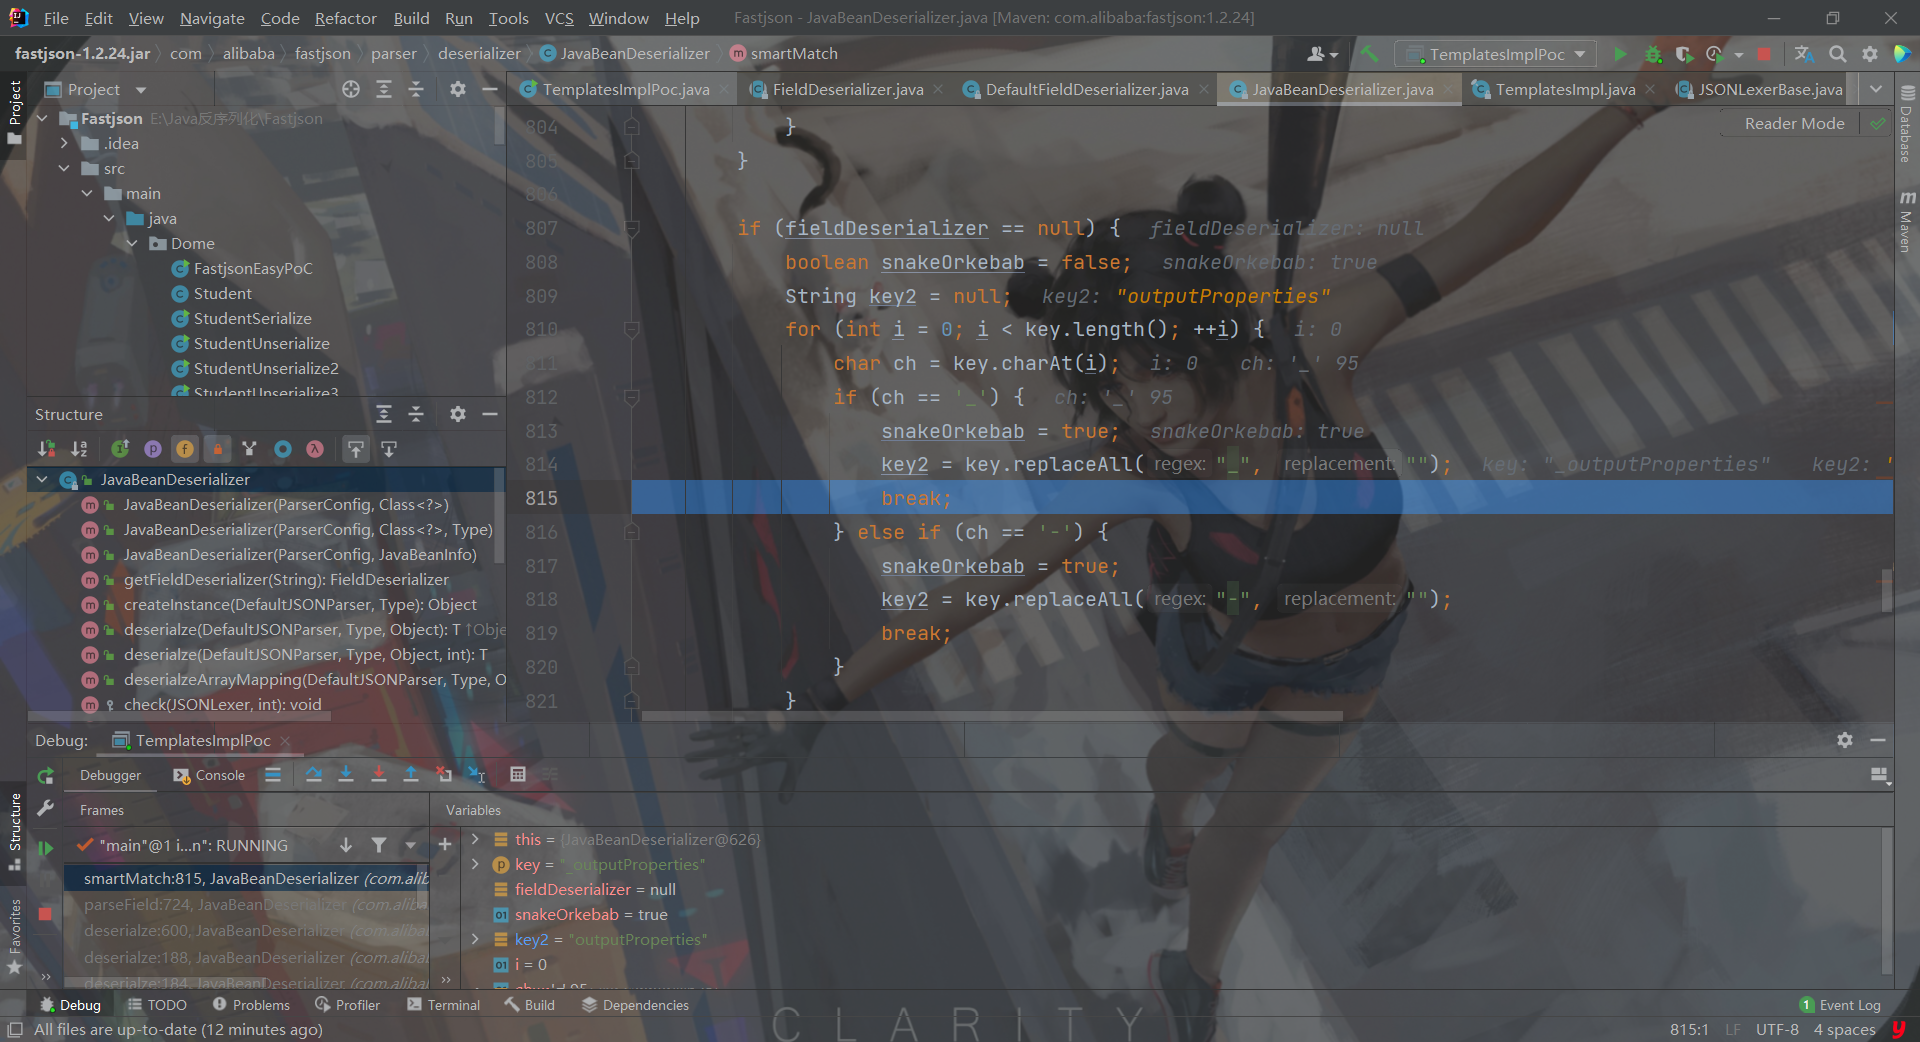Open the Project view selector dropdown
The width and height of the screenshot is (1920, 1042).
[96, 89]
